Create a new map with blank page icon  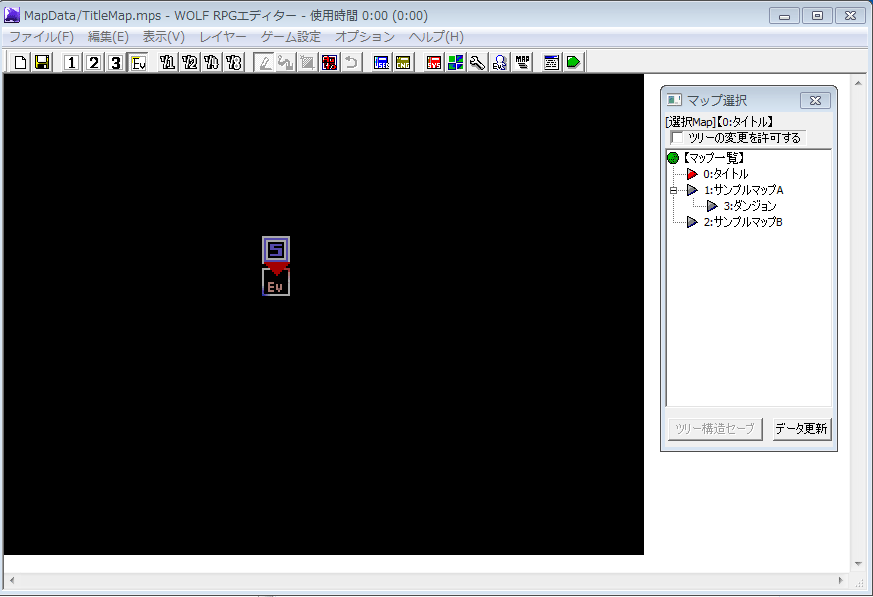[21, 62]
